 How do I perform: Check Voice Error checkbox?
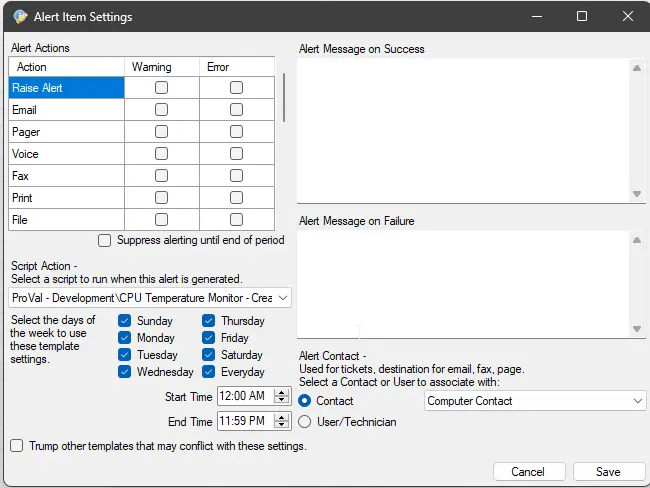click(x=236, y=153)
